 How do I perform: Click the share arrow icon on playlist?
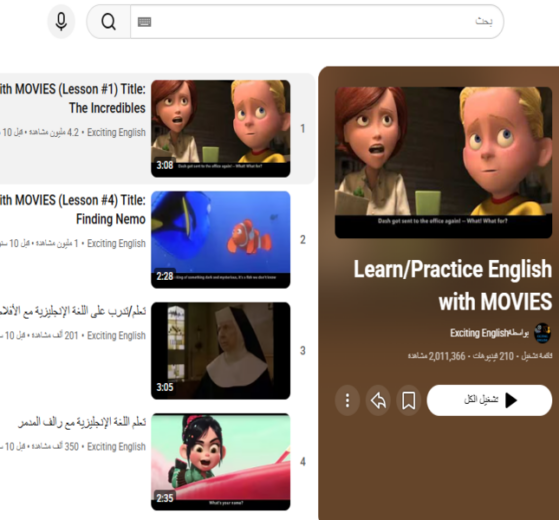tap(378, 400)
